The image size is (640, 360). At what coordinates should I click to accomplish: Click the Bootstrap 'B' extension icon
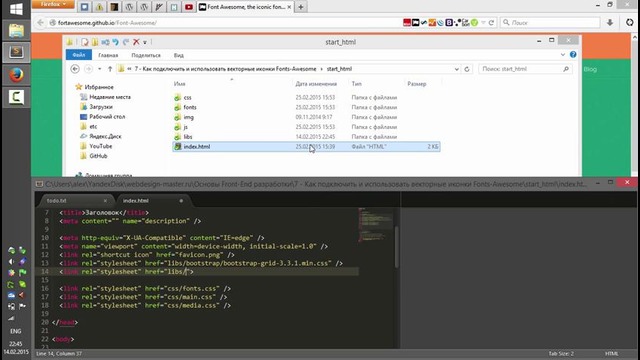449,23
